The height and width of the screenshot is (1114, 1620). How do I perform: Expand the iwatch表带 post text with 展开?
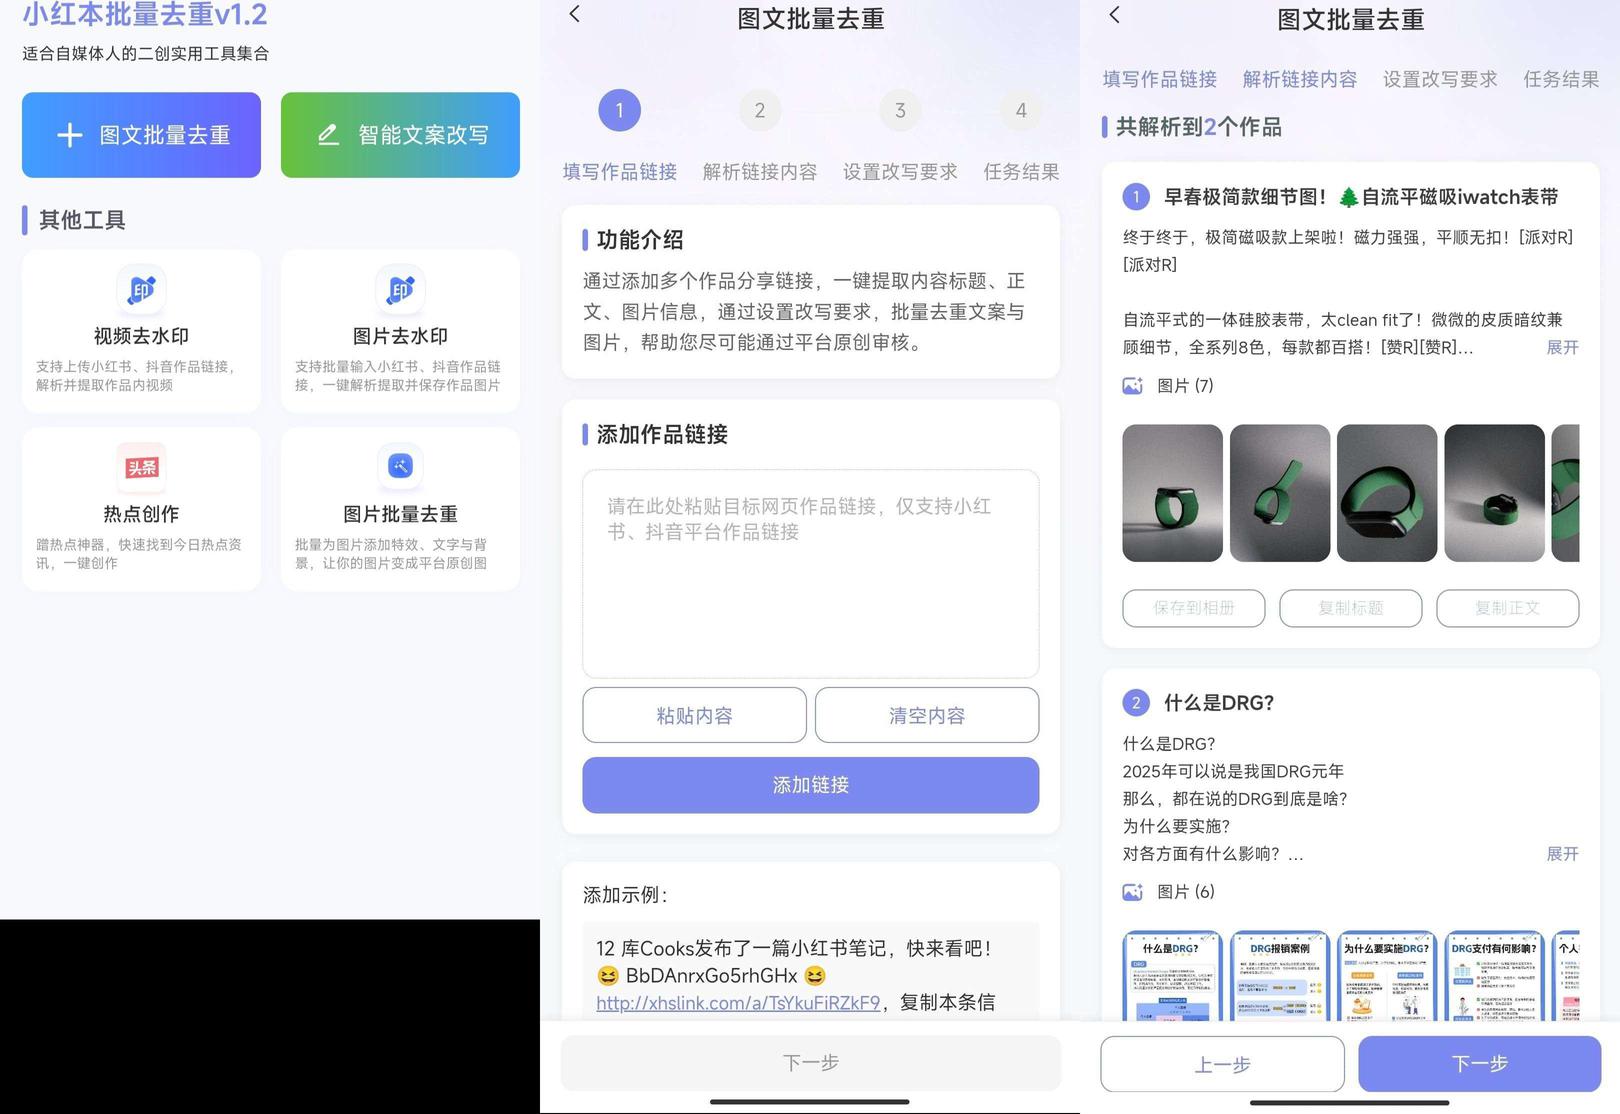[1562, 347]
